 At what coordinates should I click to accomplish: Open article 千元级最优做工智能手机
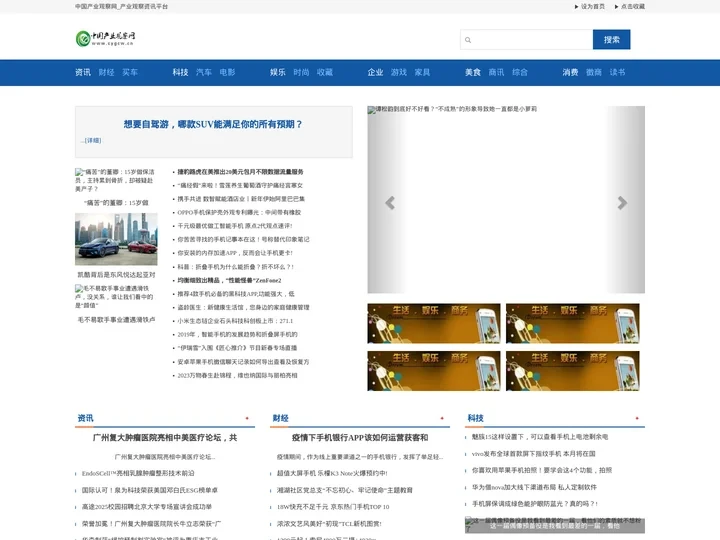click(x=235, y=226)
